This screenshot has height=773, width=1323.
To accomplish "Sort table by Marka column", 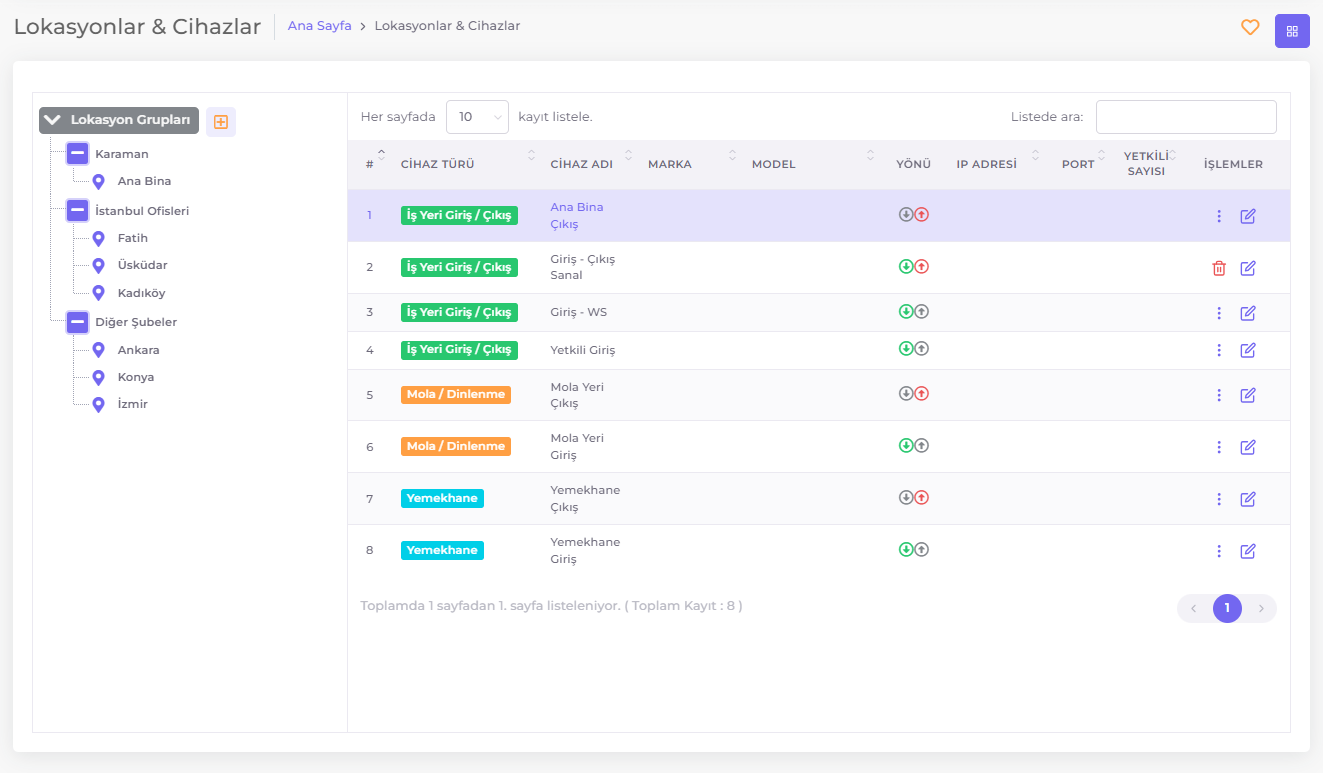I will point(691,164).
